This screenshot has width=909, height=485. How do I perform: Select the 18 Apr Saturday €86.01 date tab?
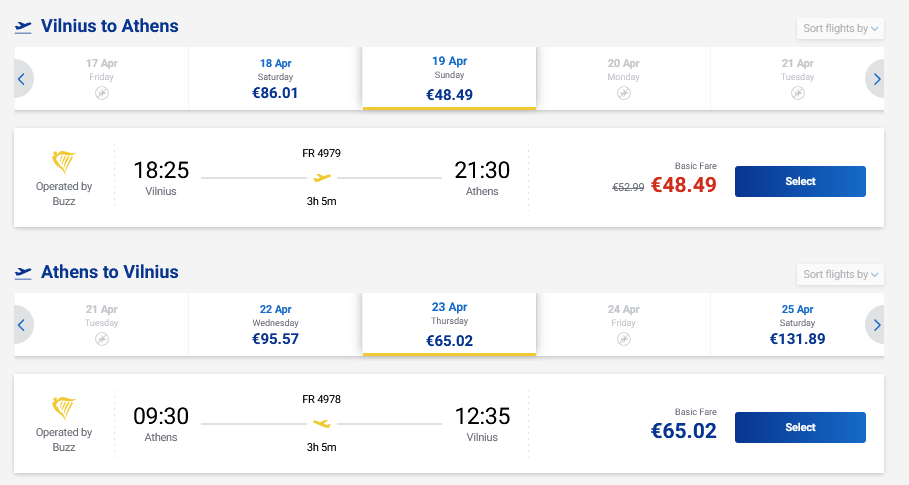[x=275, y=78]
